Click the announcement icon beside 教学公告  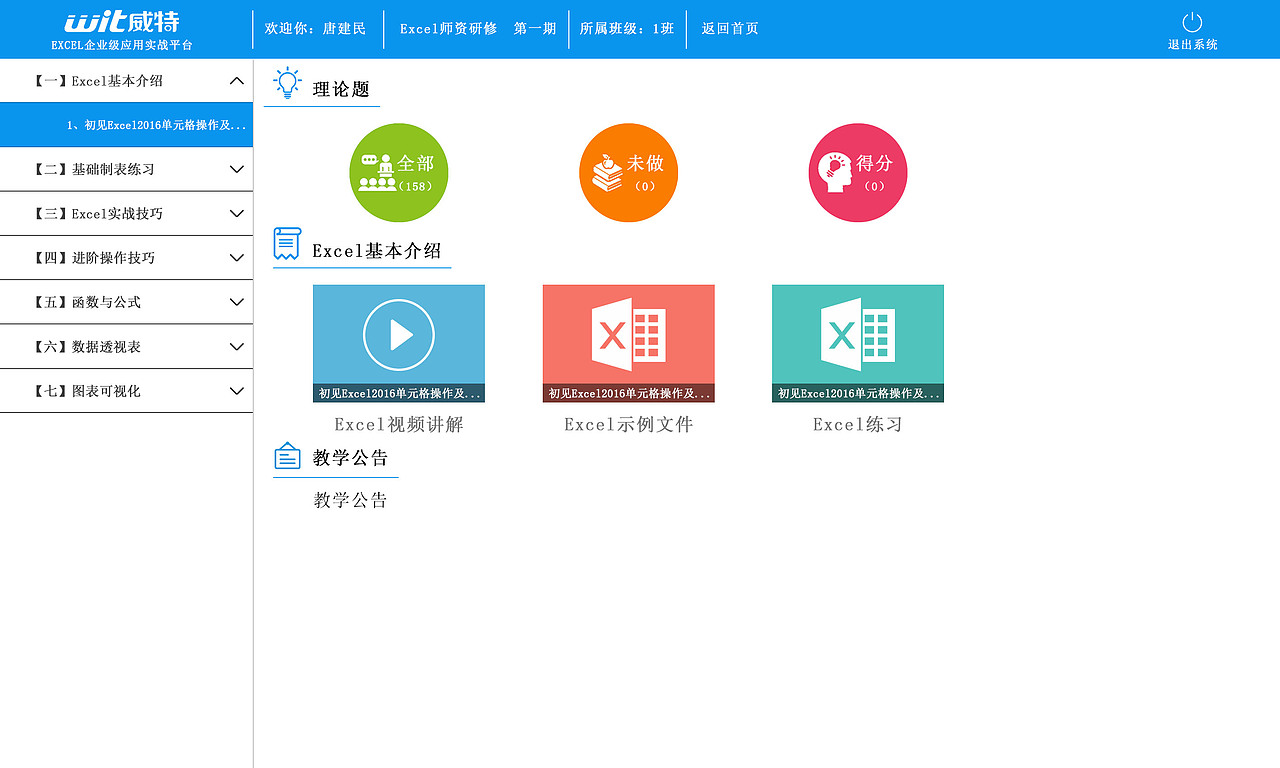point(287,455)
